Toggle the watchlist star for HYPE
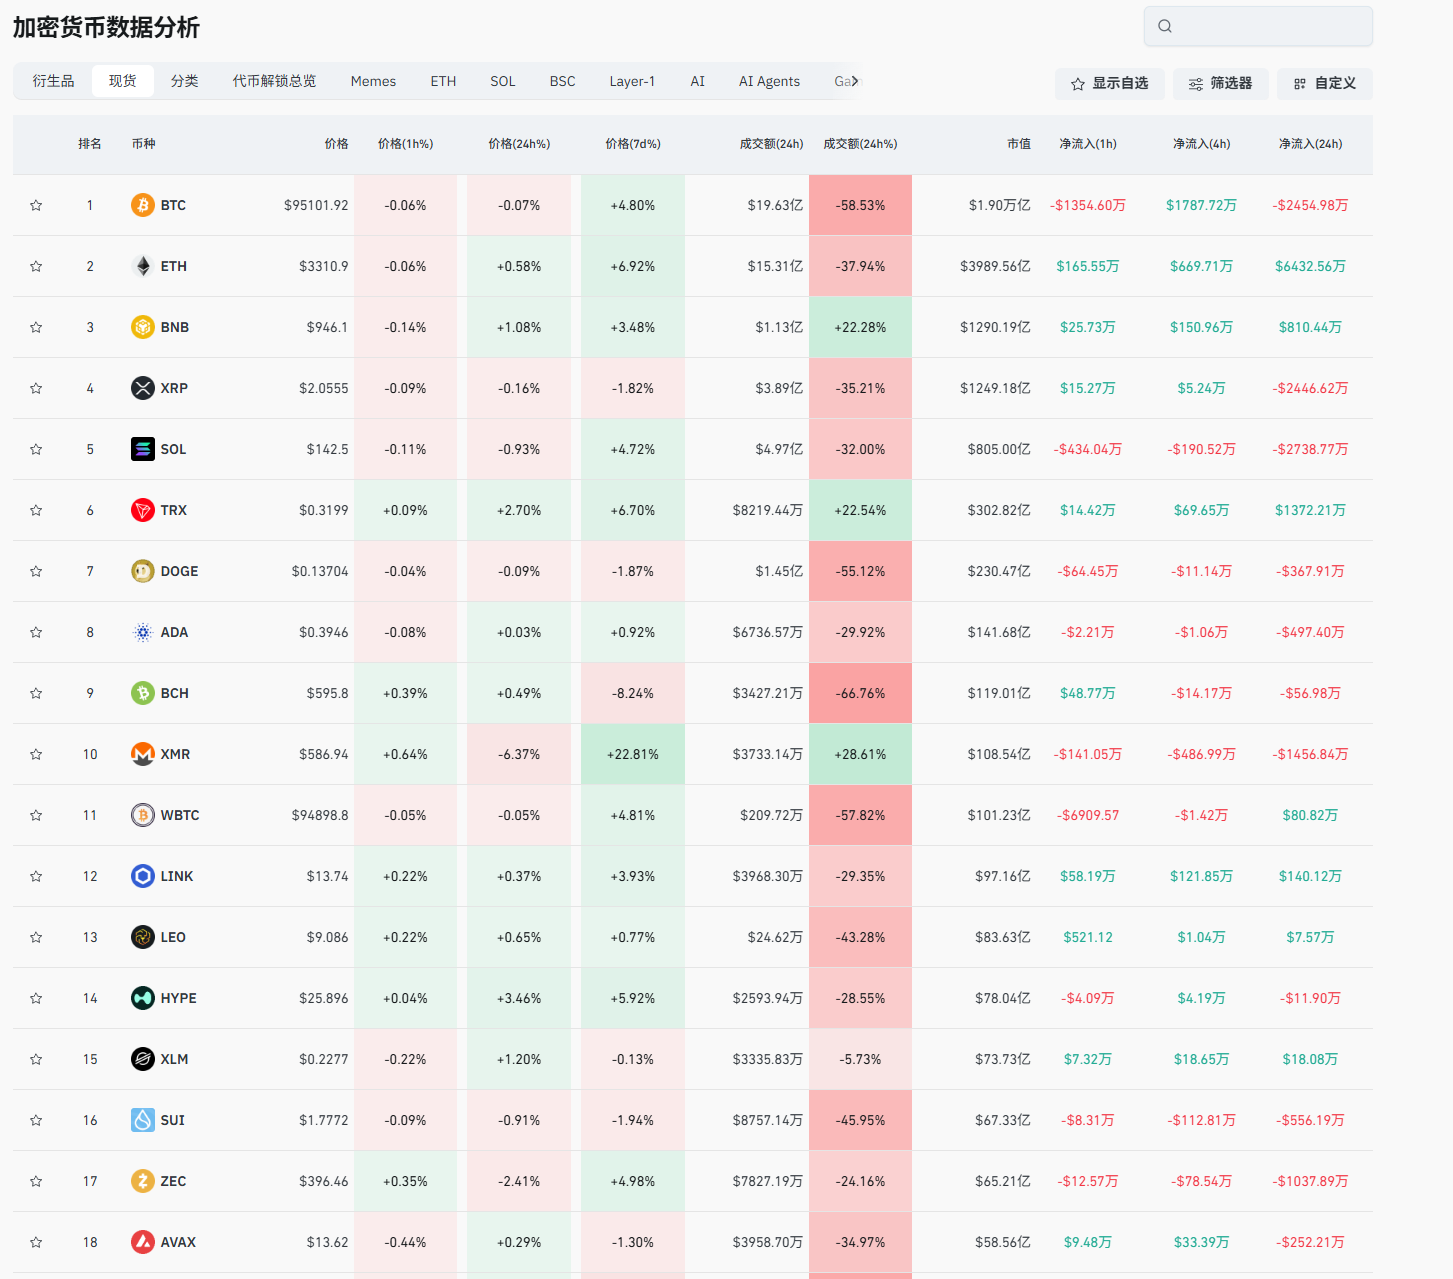 pyautogui.click(x=36, y=998)
